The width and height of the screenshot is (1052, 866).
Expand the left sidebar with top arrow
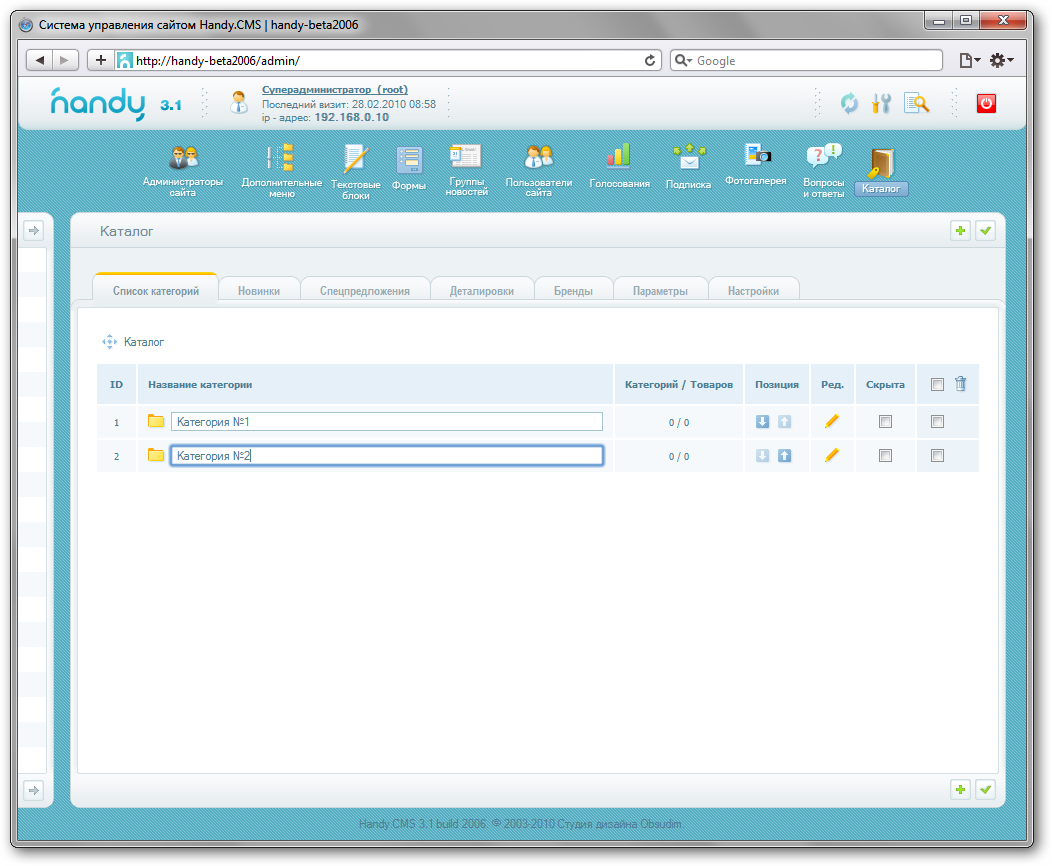(x=34, y=231)
